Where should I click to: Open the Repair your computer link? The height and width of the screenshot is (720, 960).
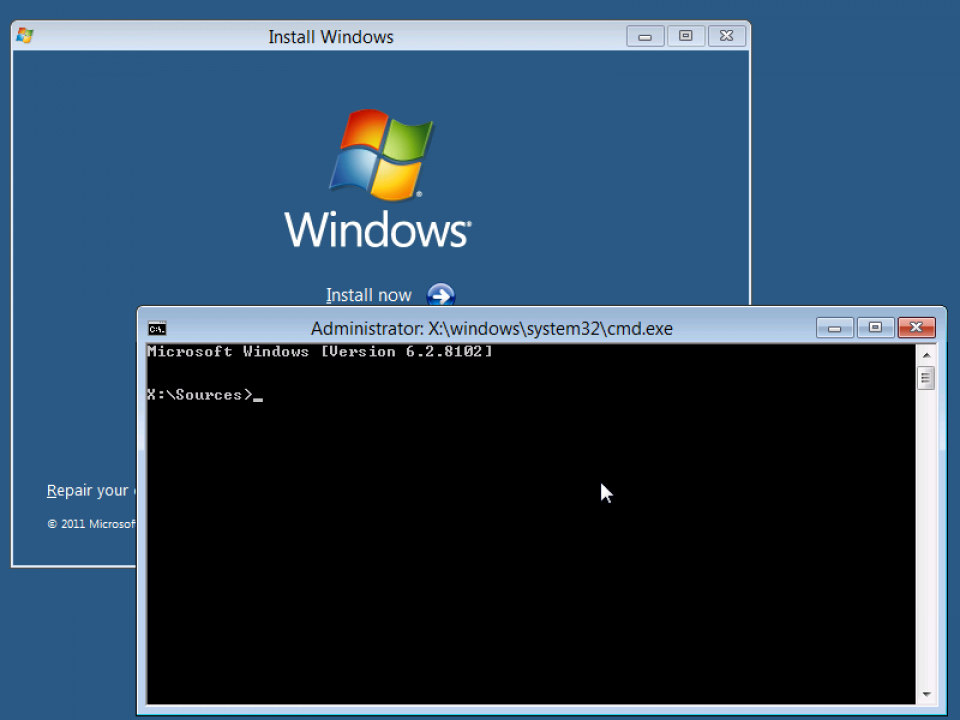[91, 490]
